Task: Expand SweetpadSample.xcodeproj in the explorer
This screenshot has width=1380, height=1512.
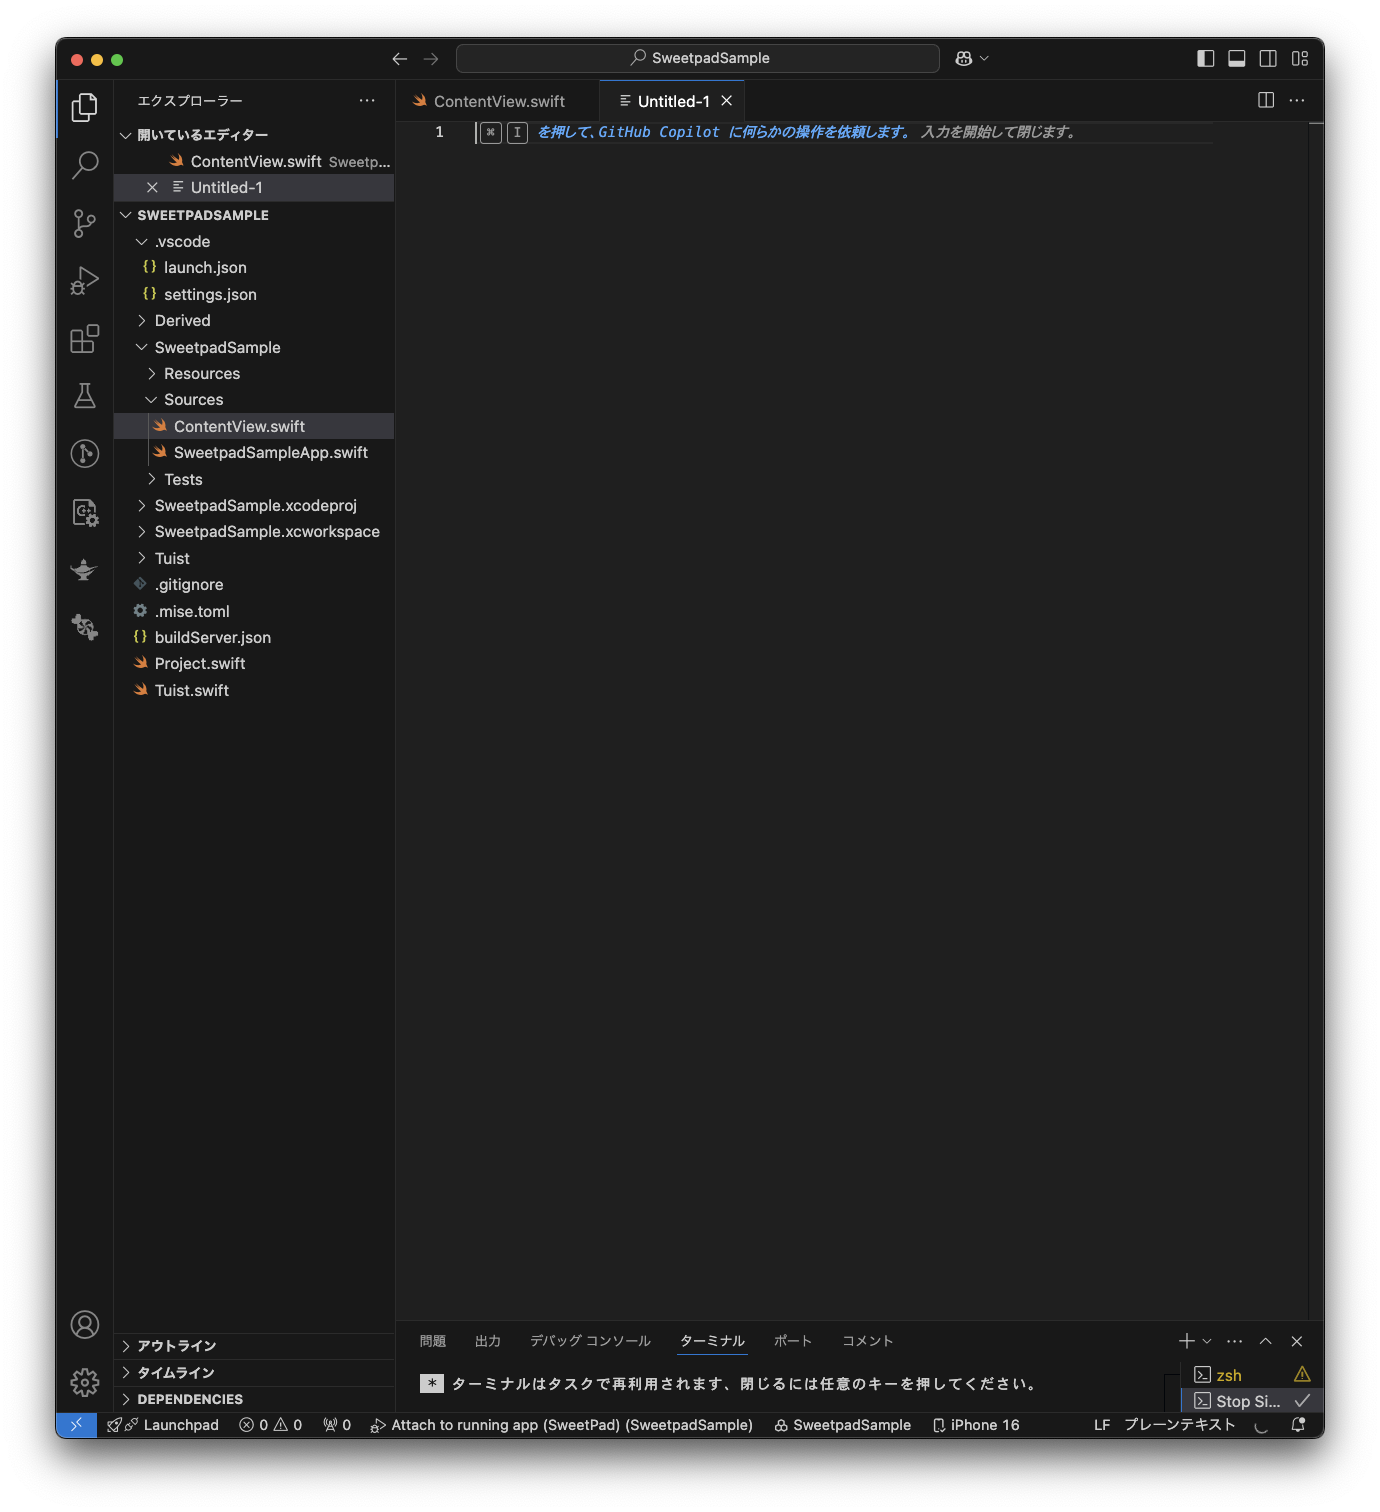Action: 255,505
